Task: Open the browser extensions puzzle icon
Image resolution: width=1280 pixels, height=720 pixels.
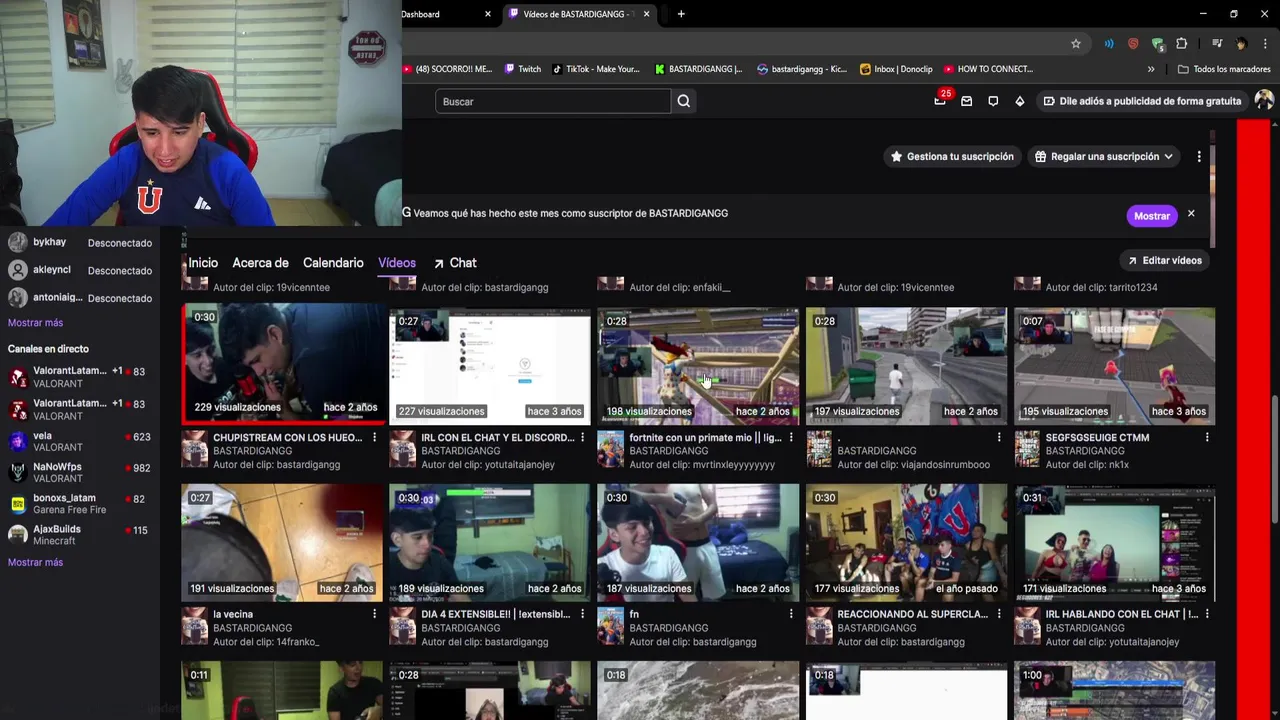Action: pos(1182,44)
